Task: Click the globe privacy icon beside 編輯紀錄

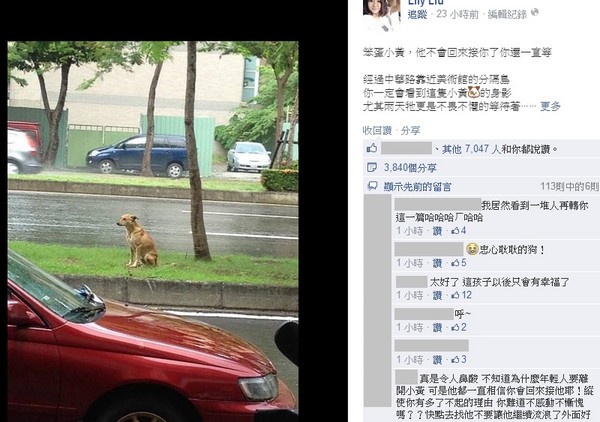Action: tap(535, 12)
